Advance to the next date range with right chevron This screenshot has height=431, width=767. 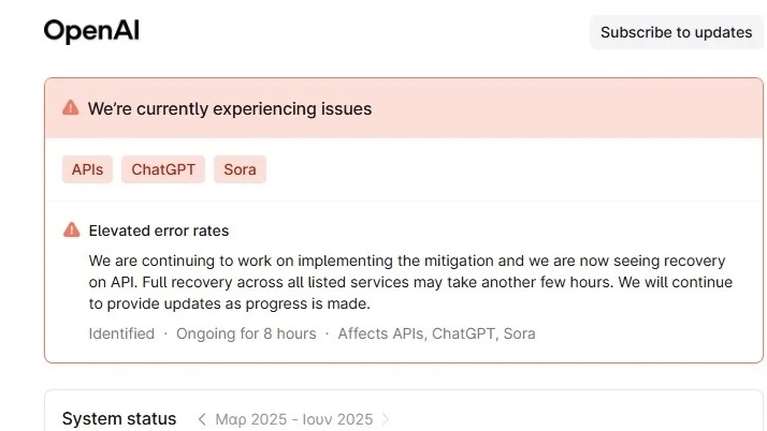pyautogui.click(x=386, y=419)
